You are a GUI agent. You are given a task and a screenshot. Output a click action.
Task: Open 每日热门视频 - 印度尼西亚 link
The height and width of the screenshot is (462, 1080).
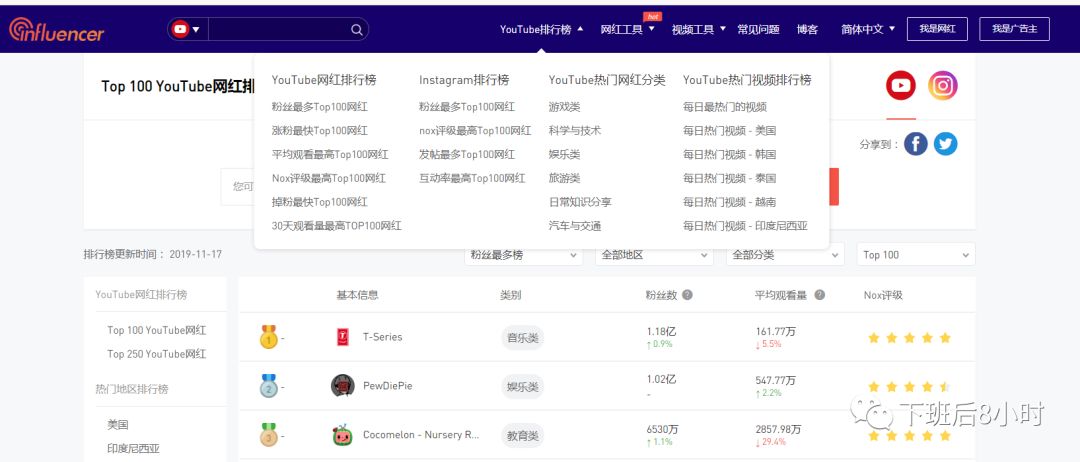745,226
